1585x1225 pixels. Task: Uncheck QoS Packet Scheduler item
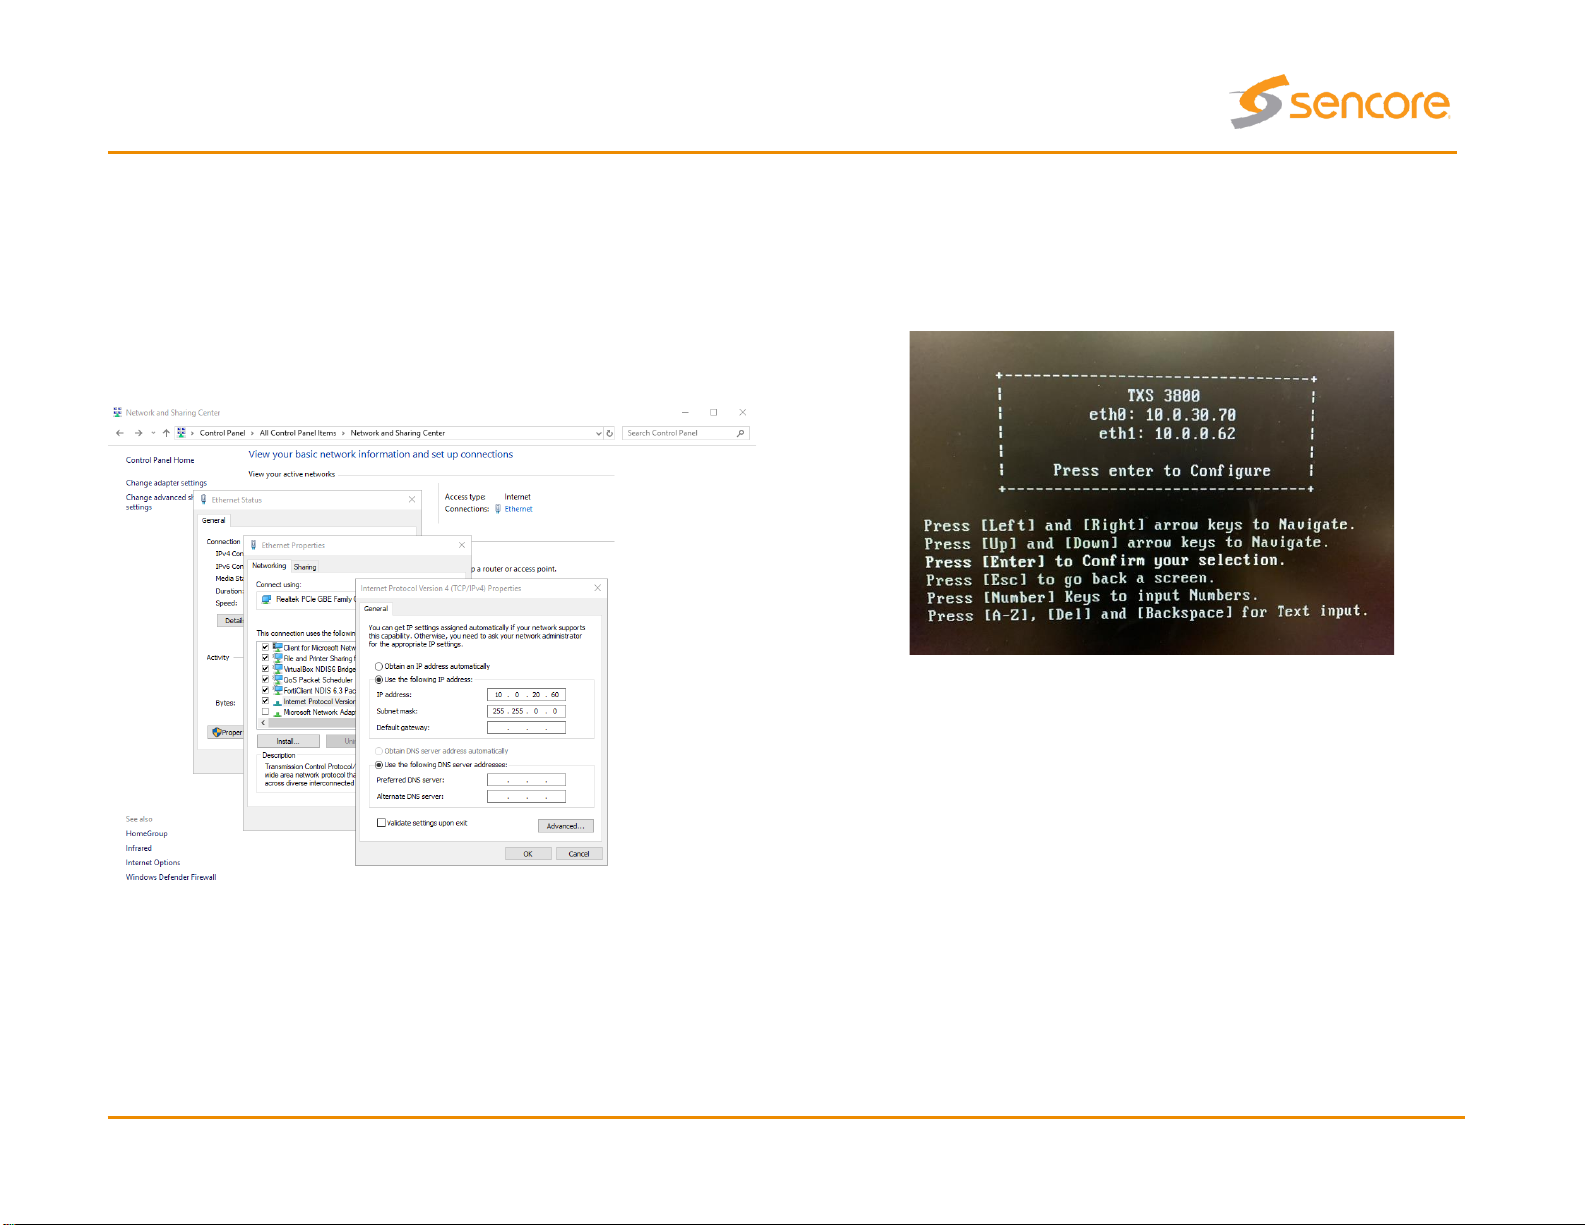[266, 680]
